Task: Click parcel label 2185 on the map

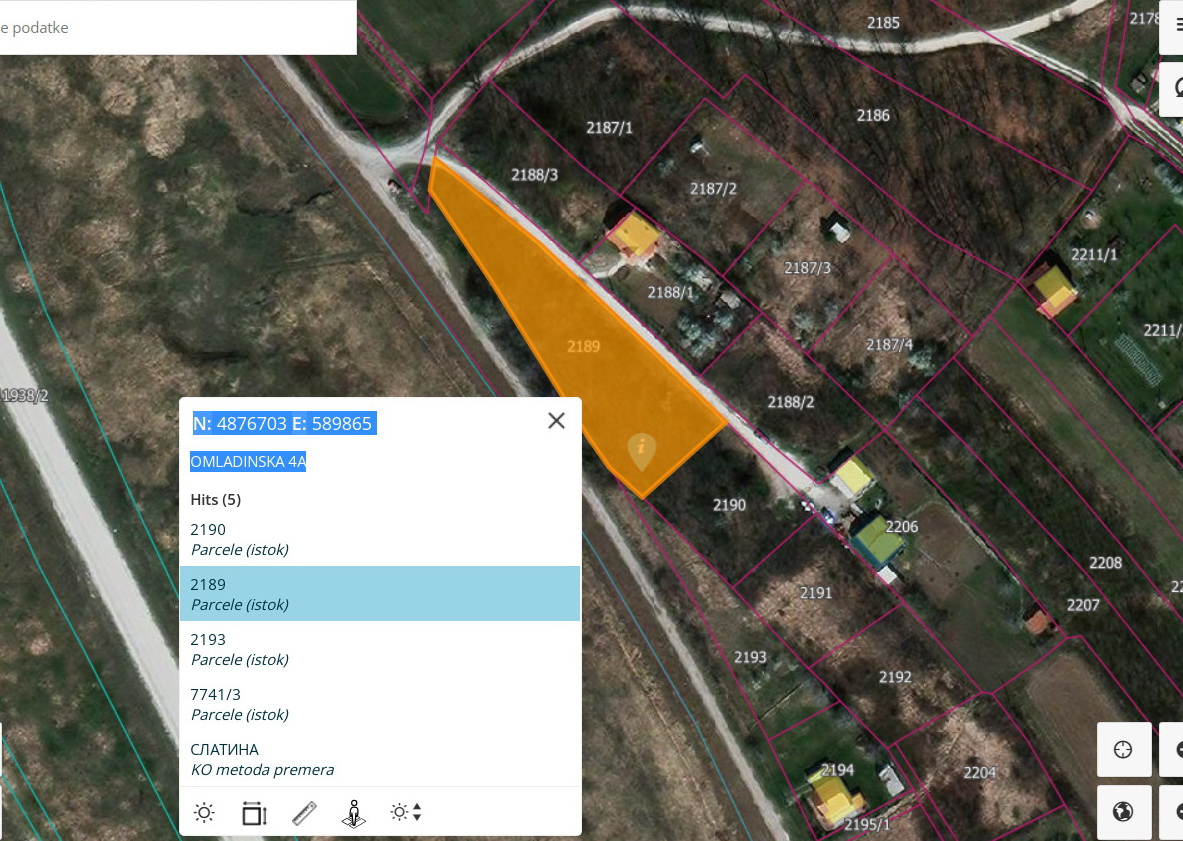Action: click(x=883, y=23)
